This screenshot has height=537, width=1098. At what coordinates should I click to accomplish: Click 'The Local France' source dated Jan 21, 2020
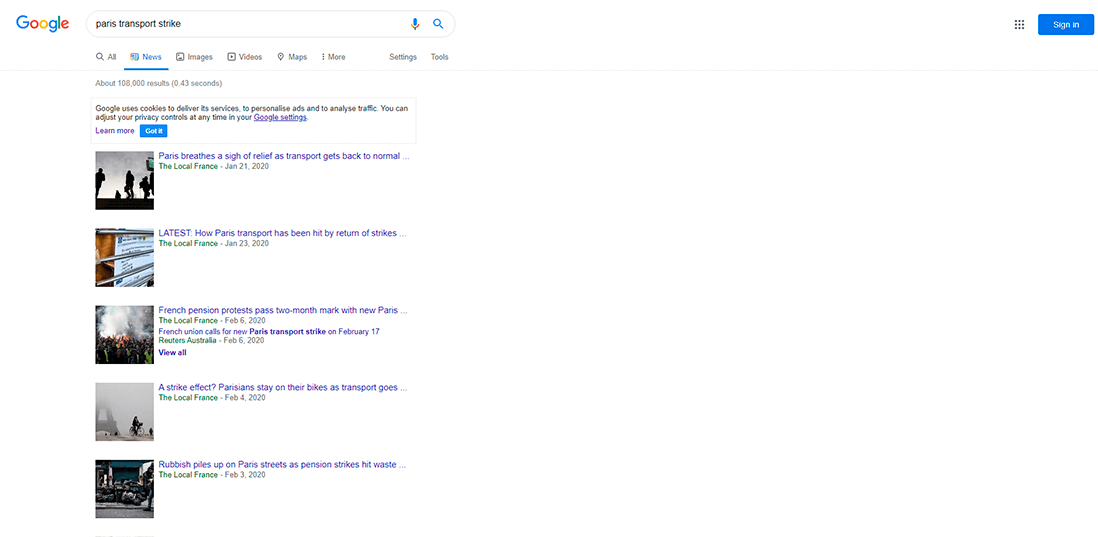(188, 167)
